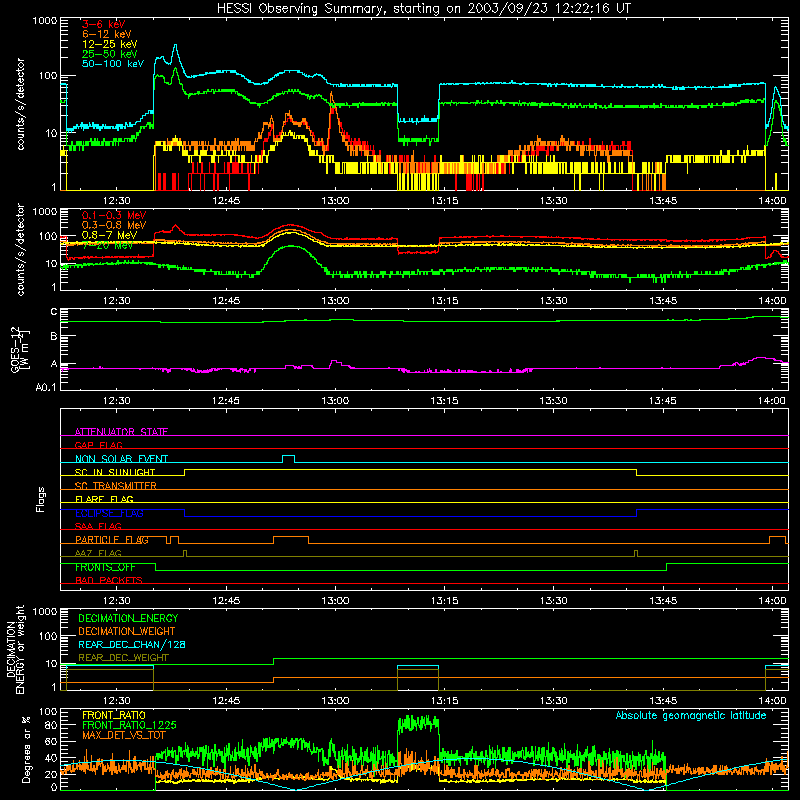Click the 'SC_TRANSMITTER' flag label
The width and height of the screenshot is (800, 800).
coord(116,485)
